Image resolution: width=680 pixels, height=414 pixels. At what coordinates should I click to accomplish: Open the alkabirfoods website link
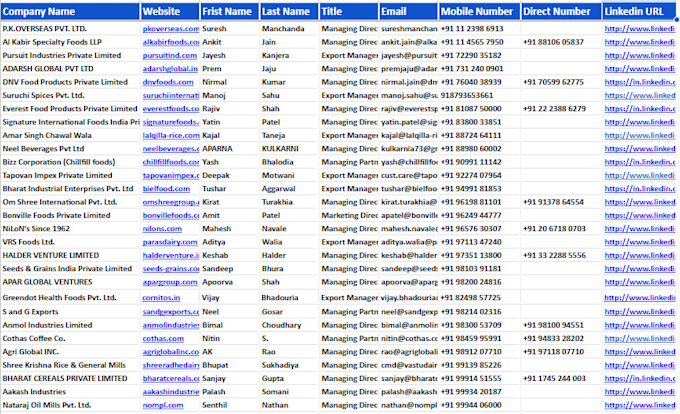click(x=171, y=42)
